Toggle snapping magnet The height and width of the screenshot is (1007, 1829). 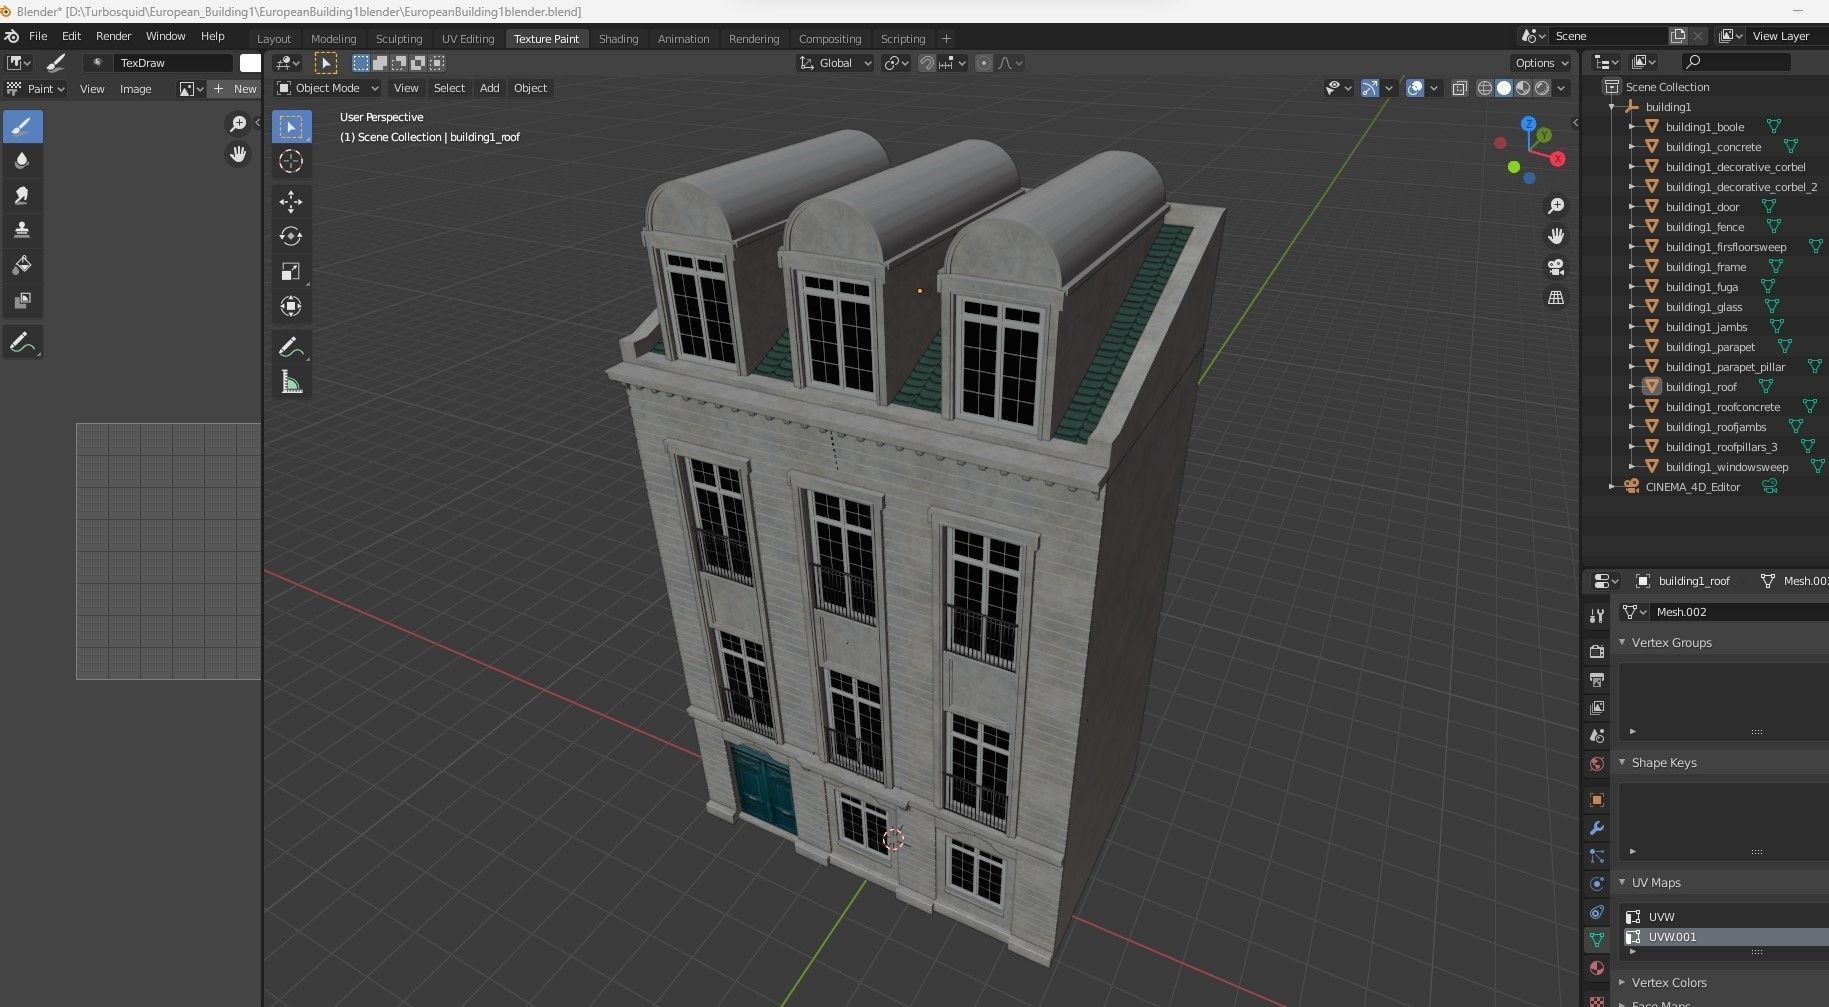pos(927,63)
